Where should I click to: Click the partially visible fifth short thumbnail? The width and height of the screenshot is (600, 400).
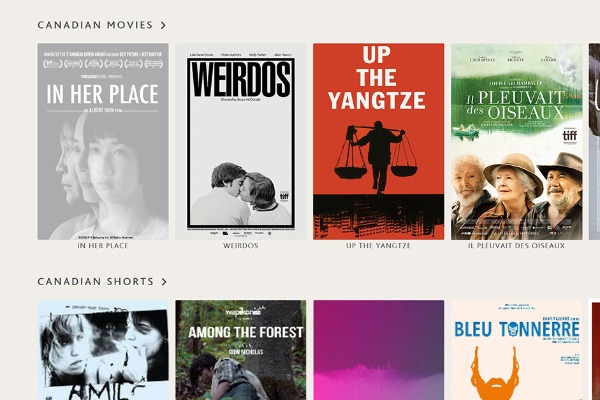tap(595, 350)
